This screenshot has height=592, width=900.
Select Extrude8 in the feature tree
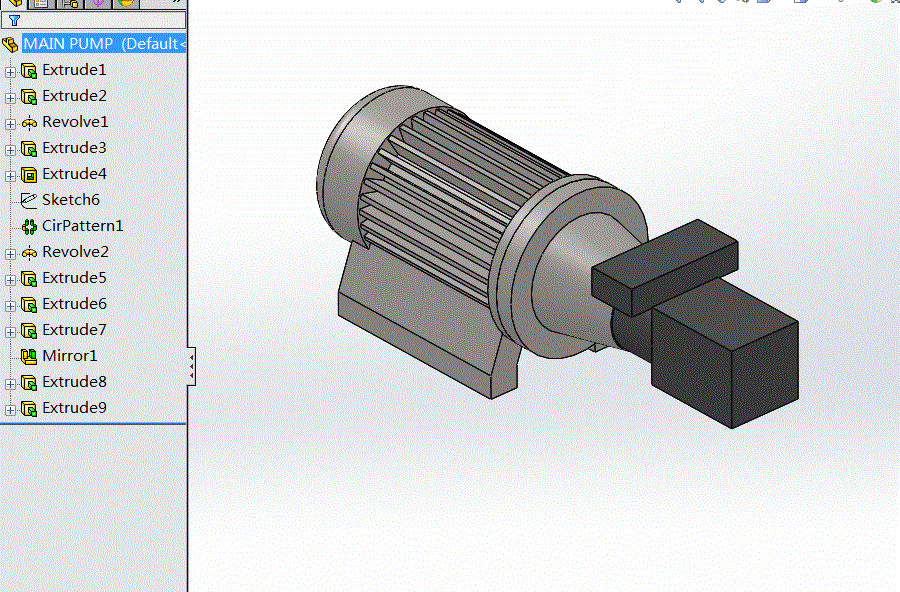tap(74, 382)
